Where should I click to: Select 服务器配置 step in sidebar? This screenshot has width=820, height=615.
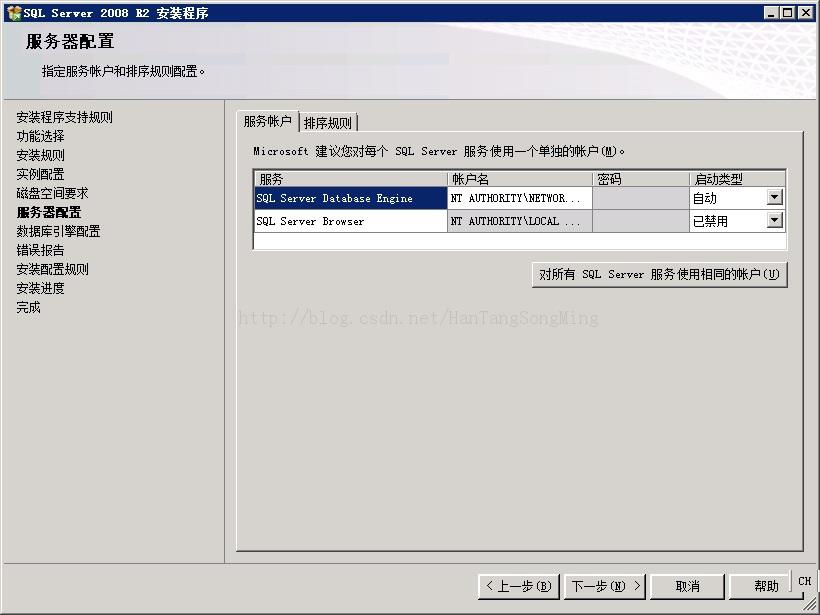(49, 212)
